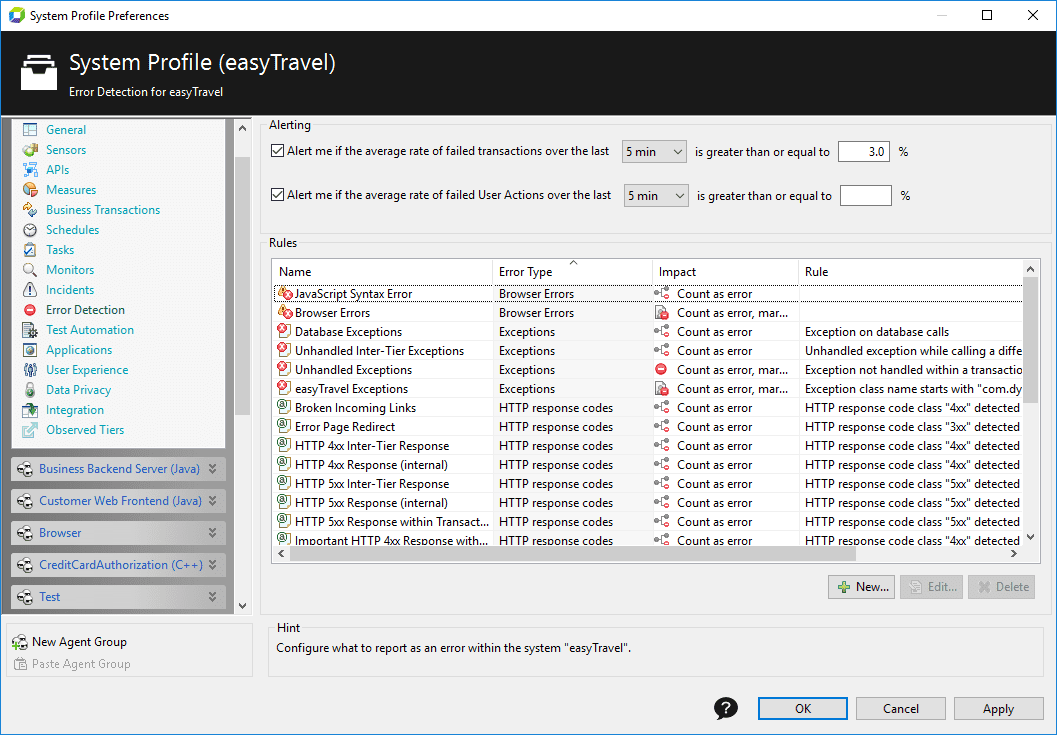Click the Cancel button
Screen dimensions: 1057x735
(x=901, y=709)
